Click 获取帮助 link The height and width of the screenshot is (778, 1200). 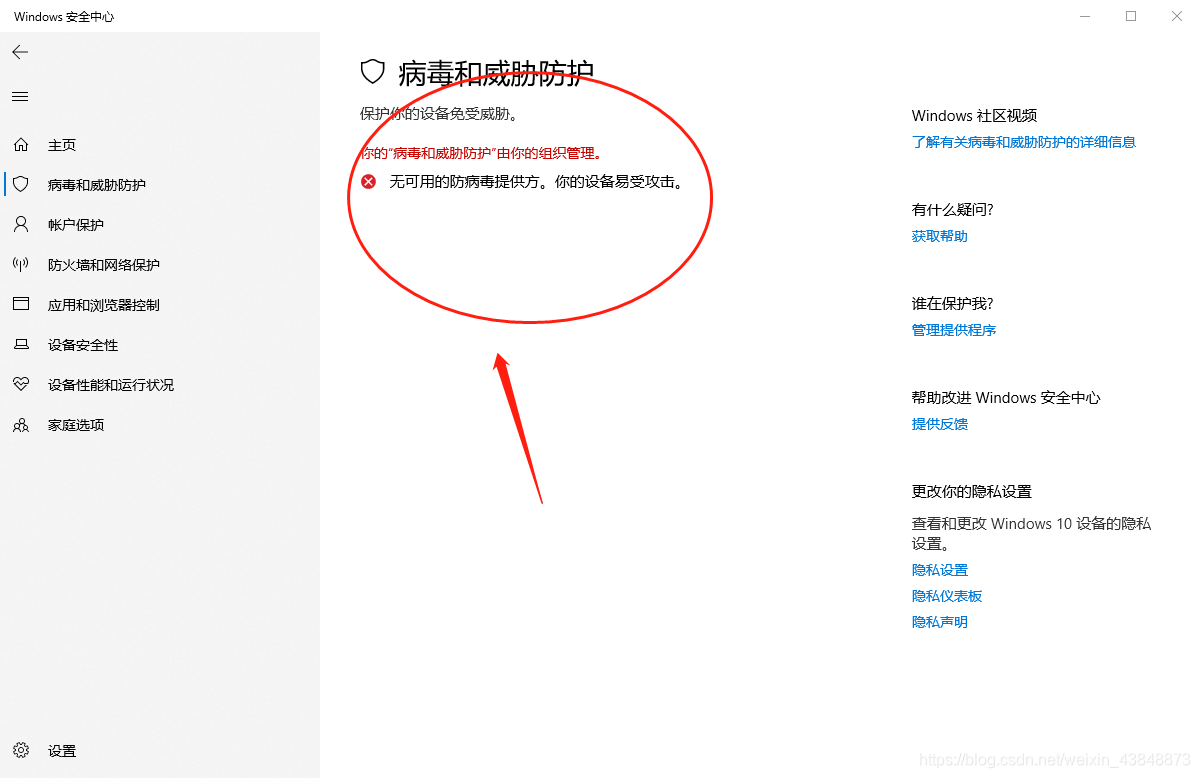point(938,236)
